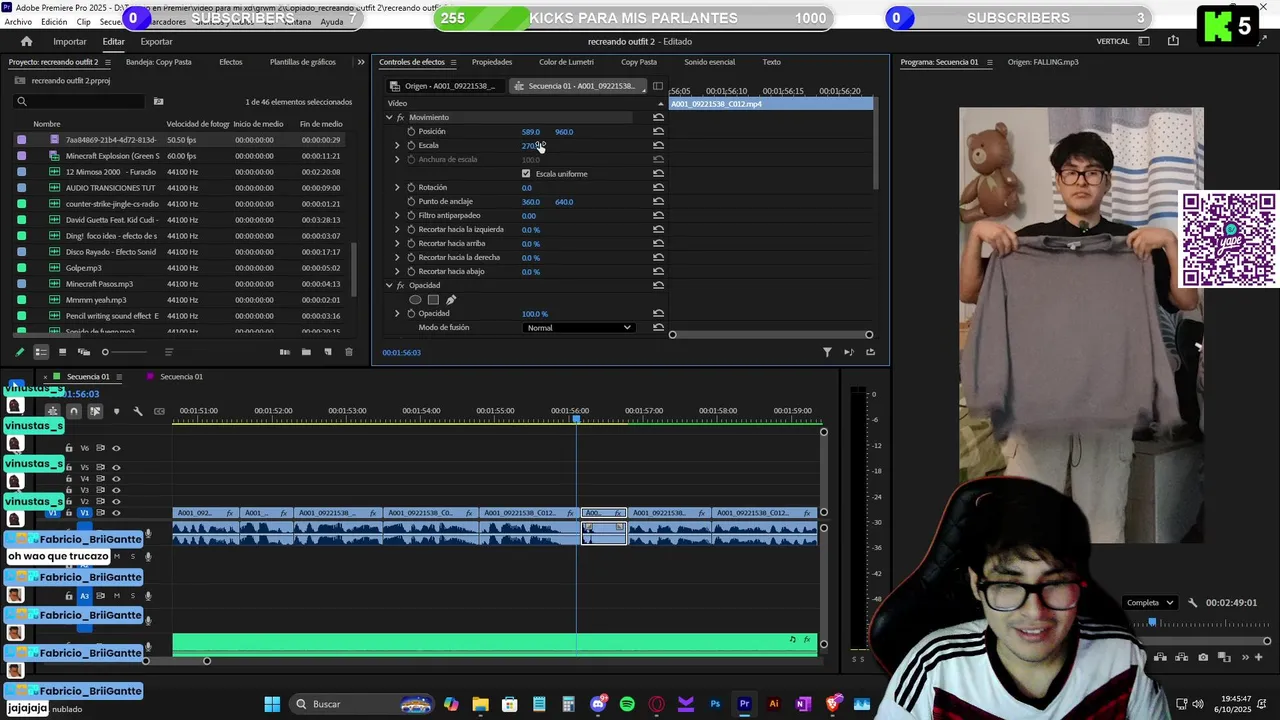Switch Project panel to icon view

[x=62, y=352]
